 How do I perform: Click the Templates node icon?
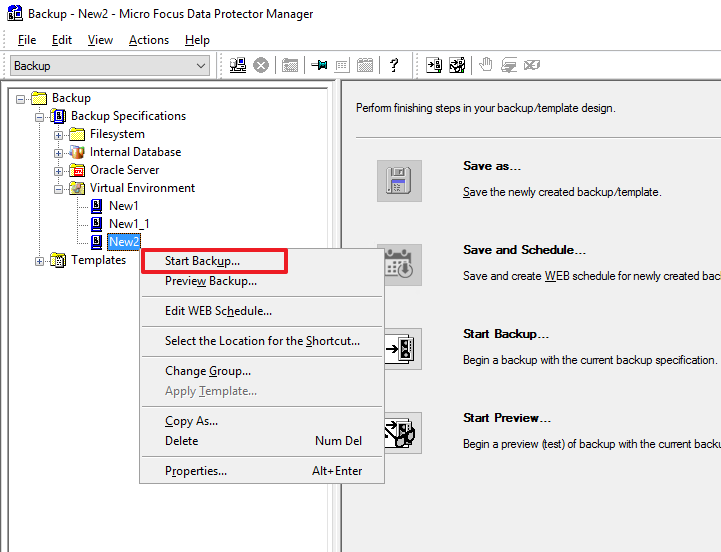[x=58, y=260]
